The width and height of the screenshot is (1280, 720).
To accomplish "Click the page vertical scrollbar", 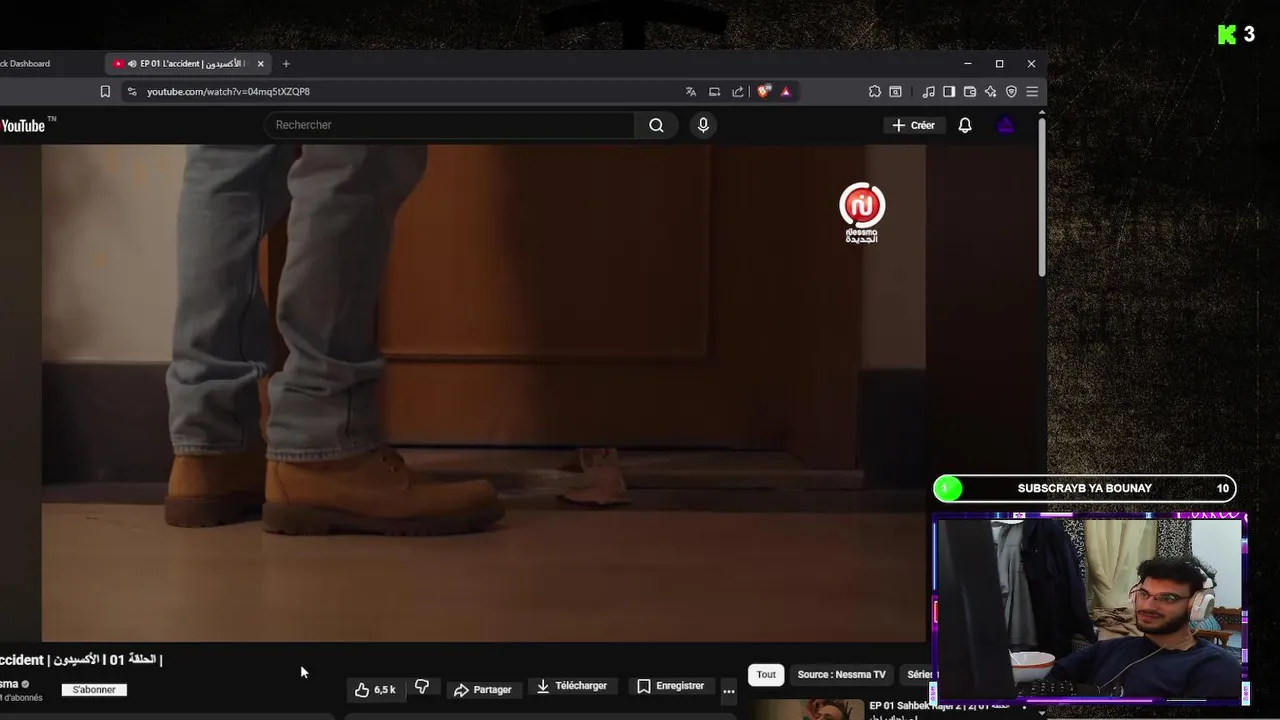I will (x=1042, y=196).
